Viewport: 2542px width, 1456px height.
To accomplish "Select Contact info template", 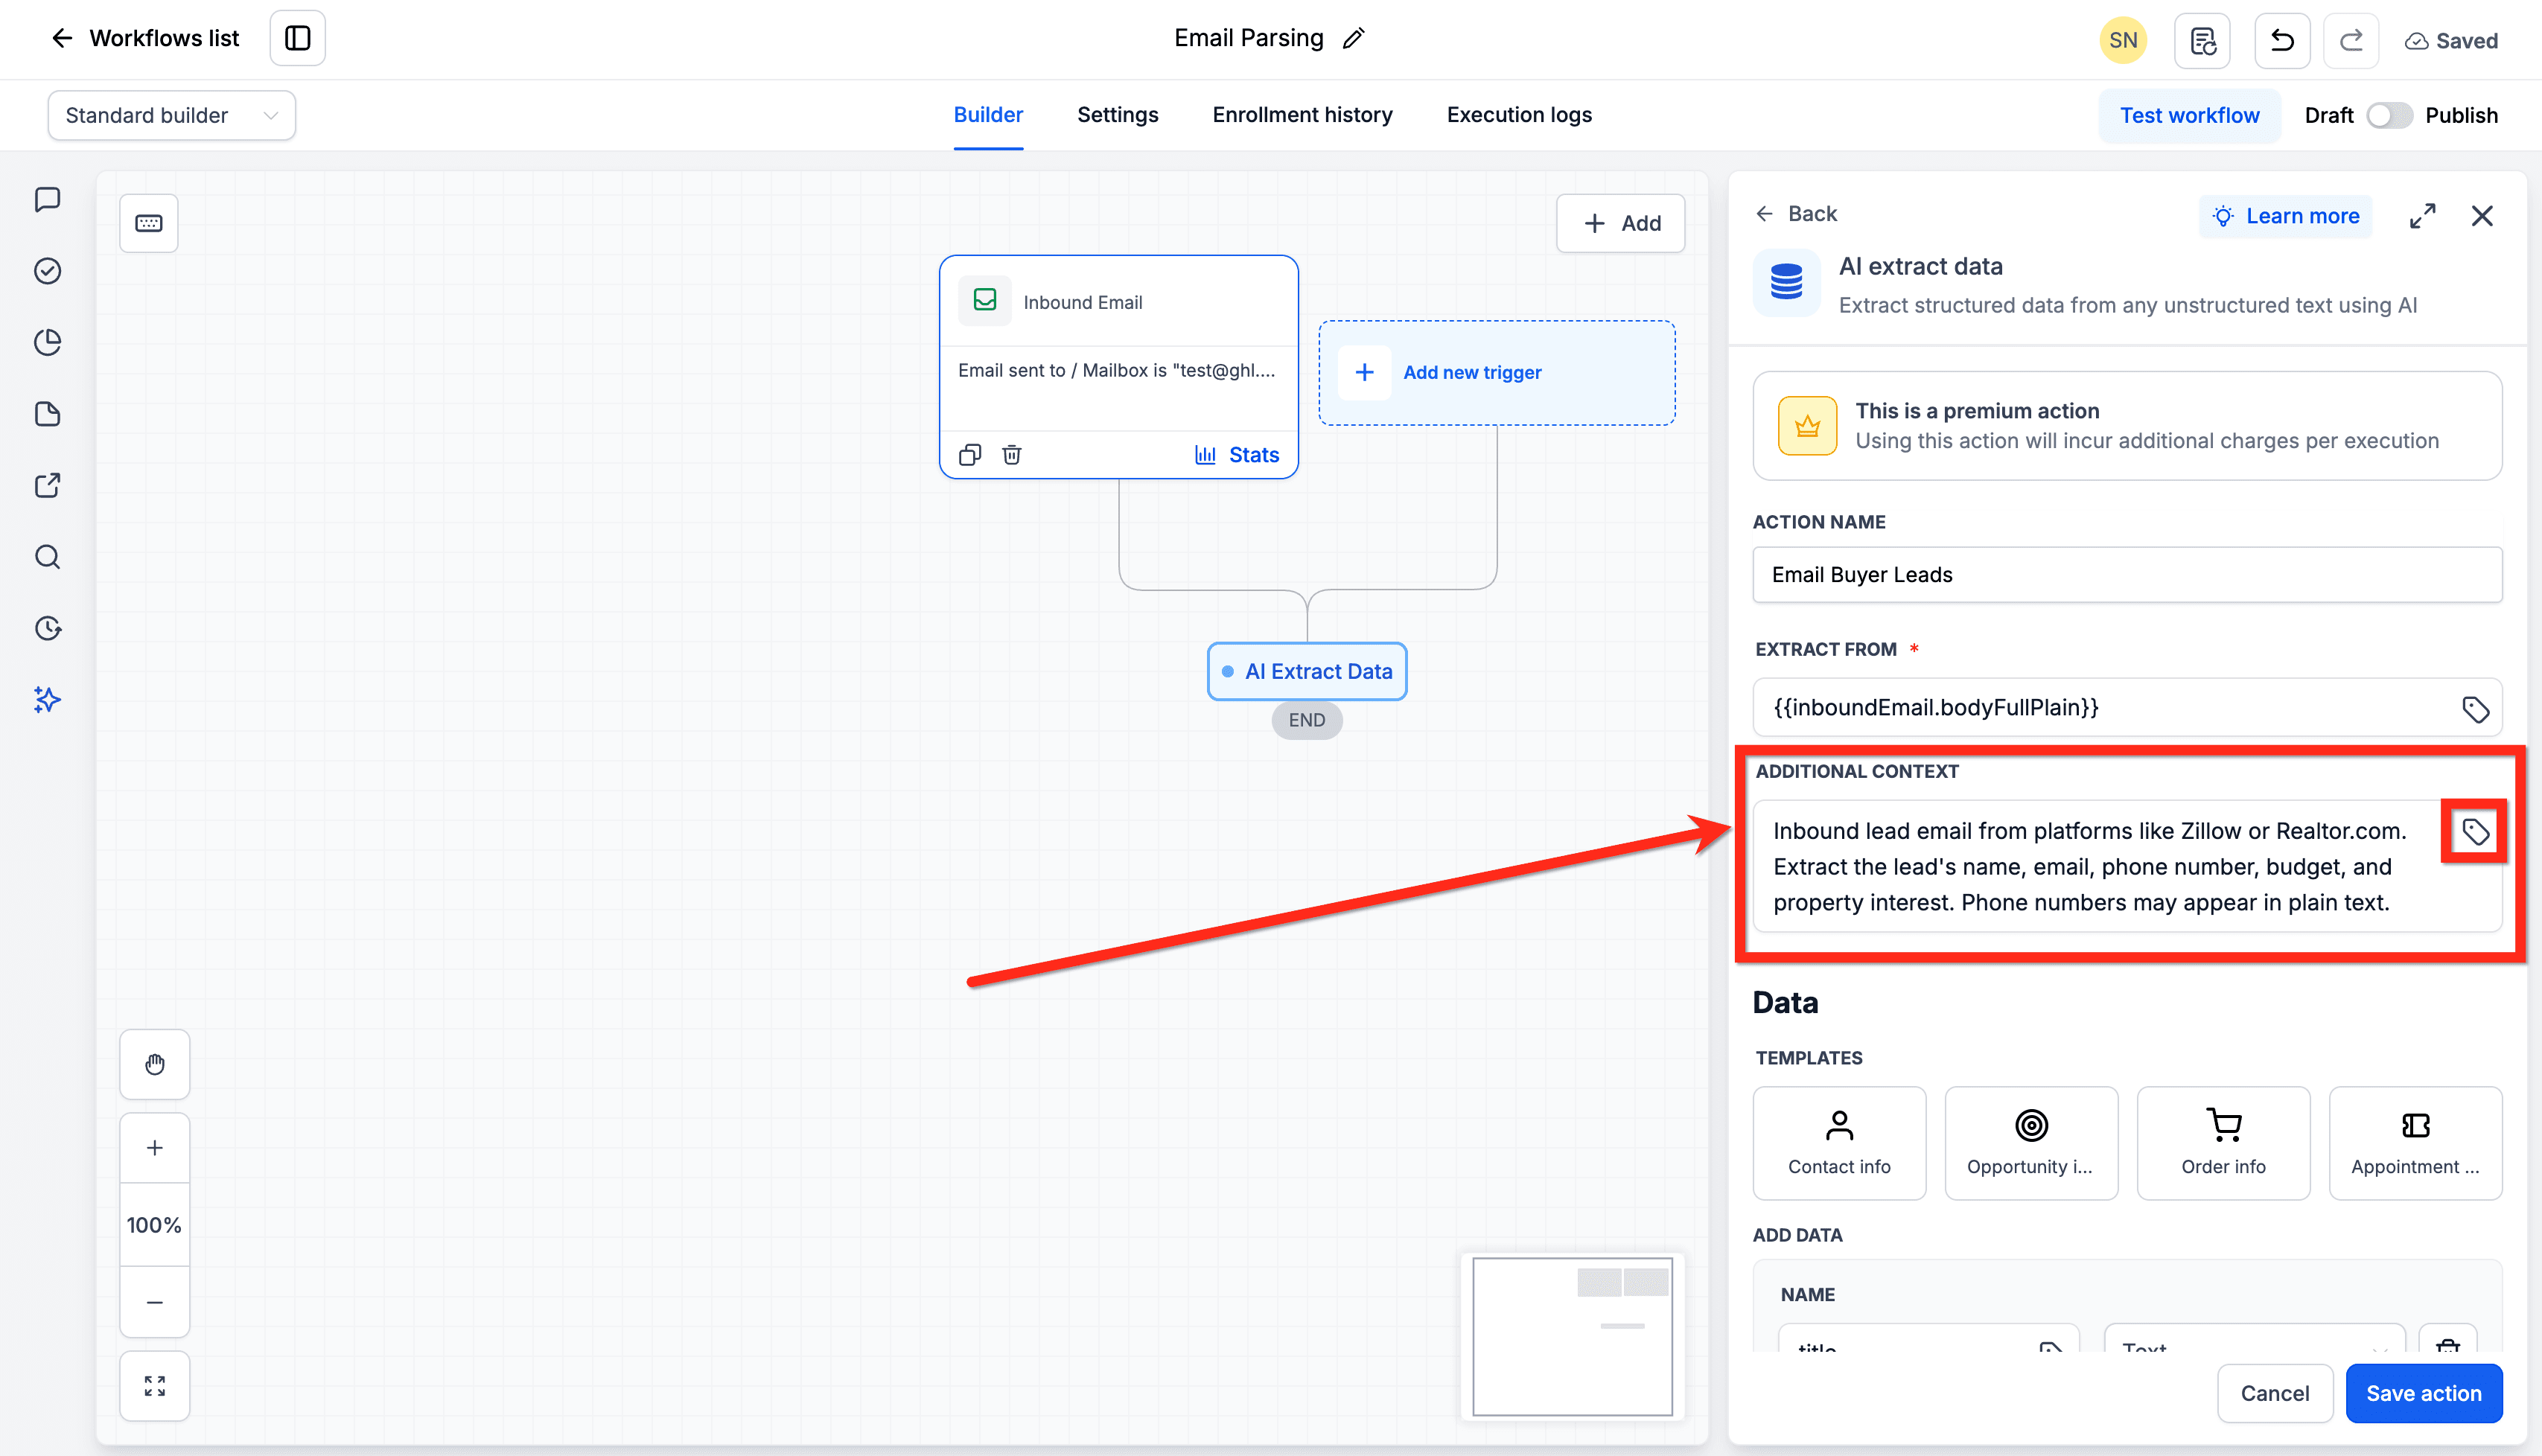I will (x=1839, y=1143).
